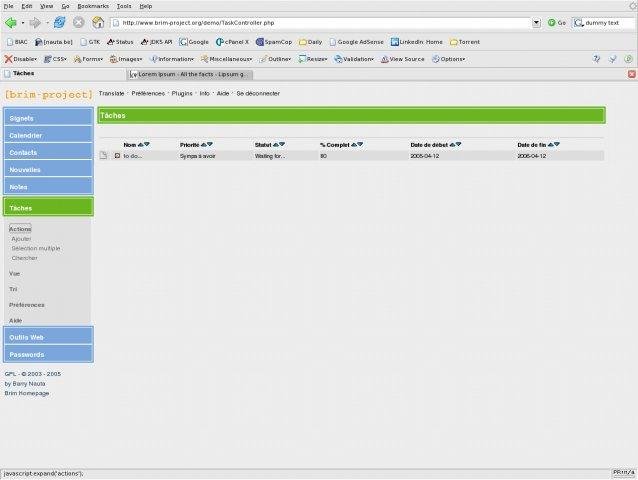Click the Se déconnecter link
Screen dimensions: 638x480
[x=258, y=93]
